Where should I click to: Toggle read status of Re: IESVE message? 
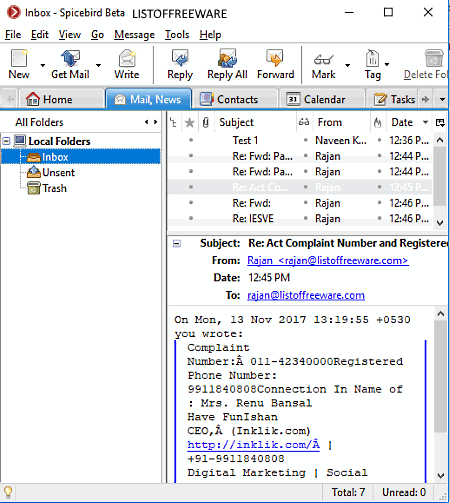tap(305, 219)
